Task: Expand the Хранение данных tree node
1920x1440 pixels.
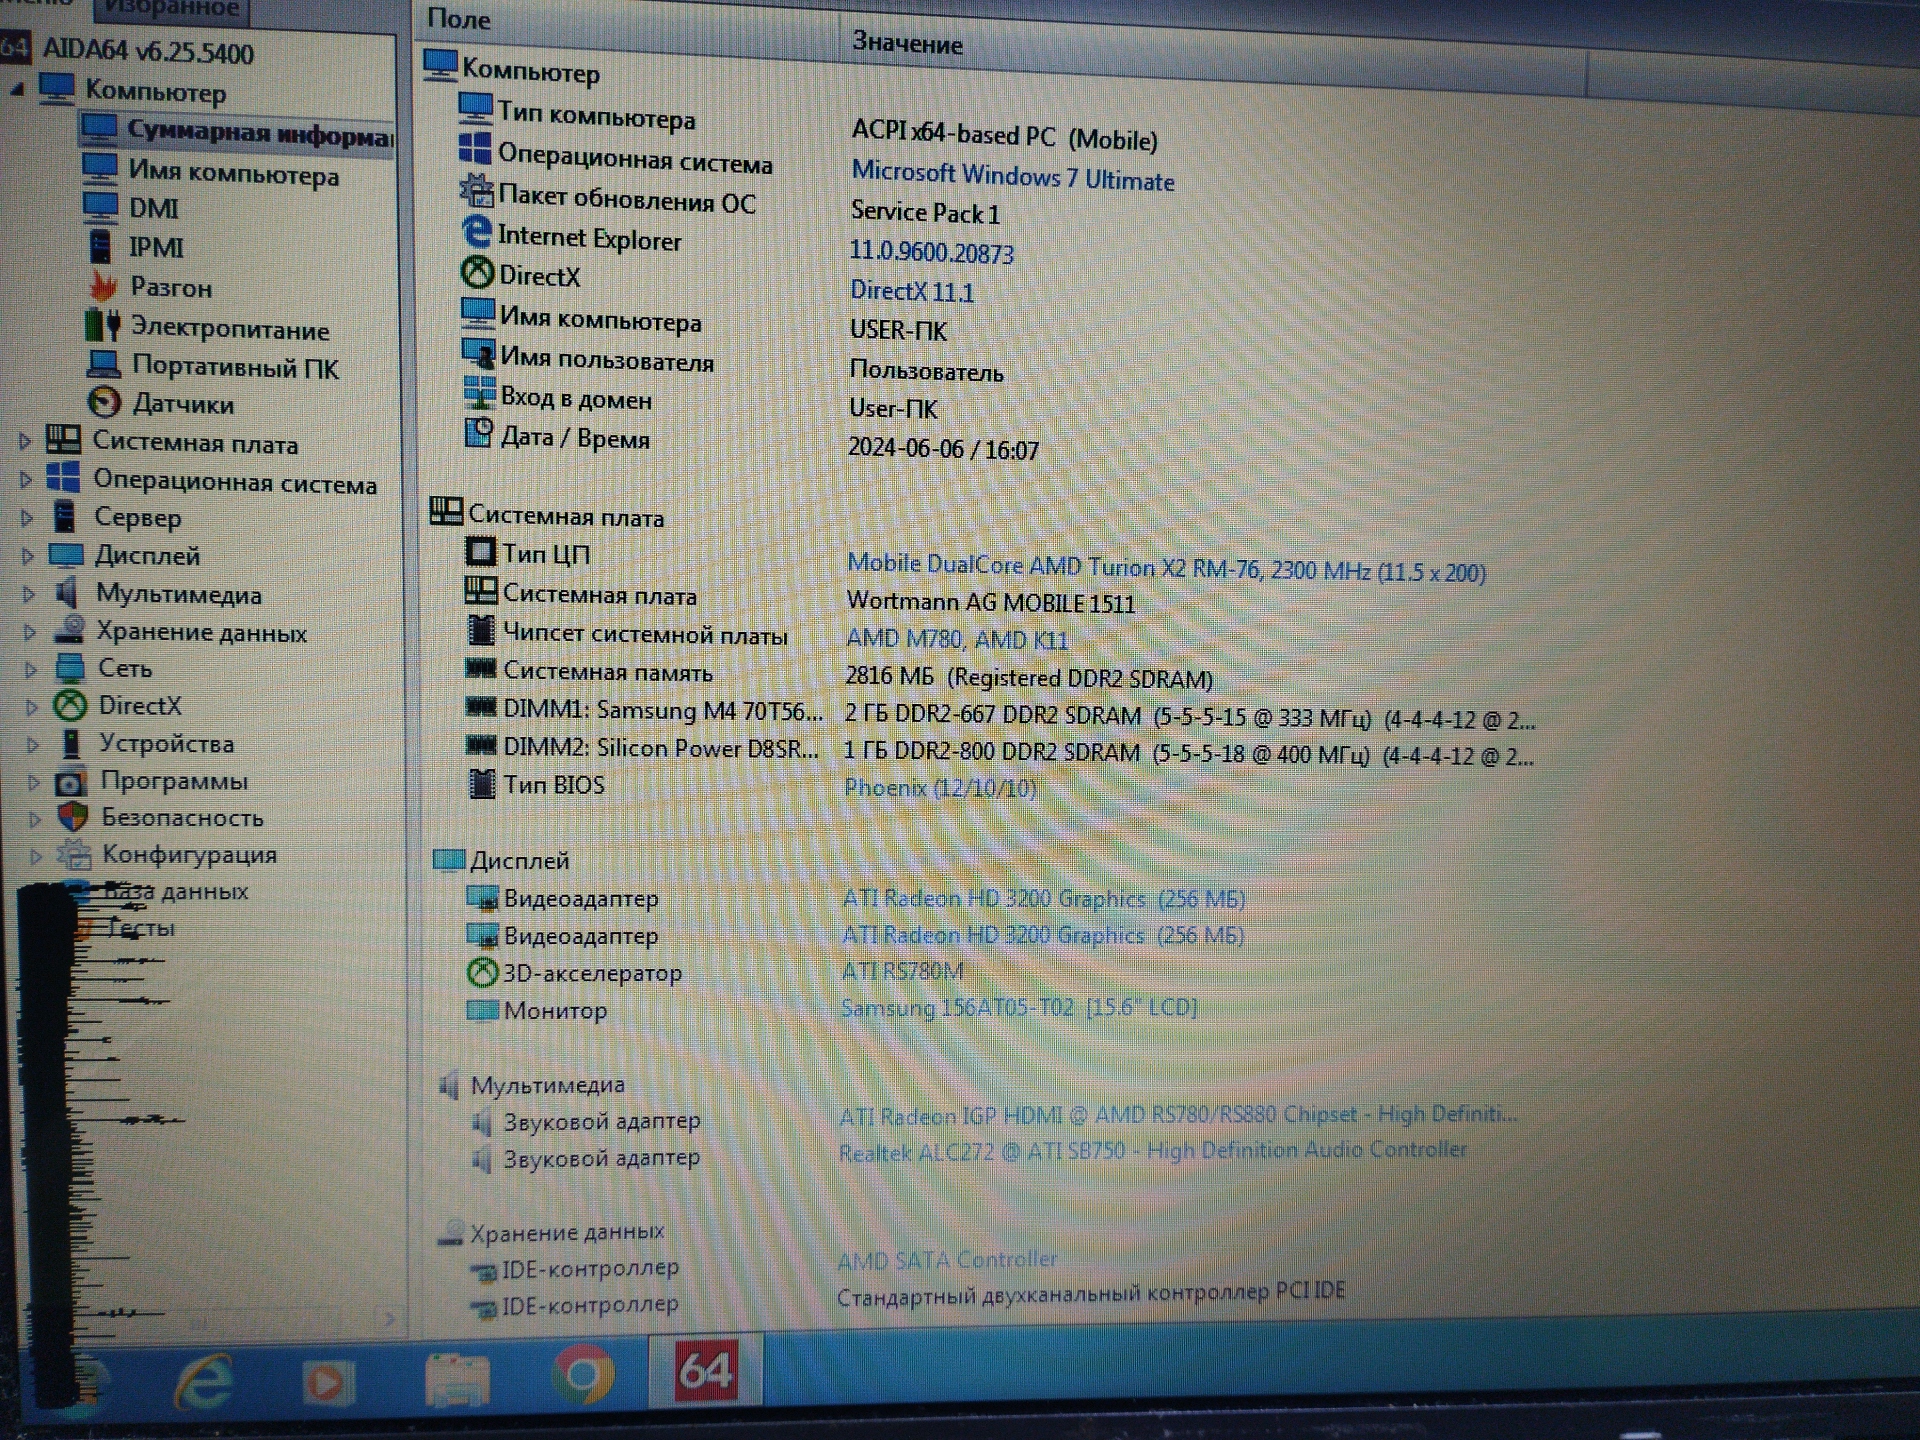Action: pos(30,631)
